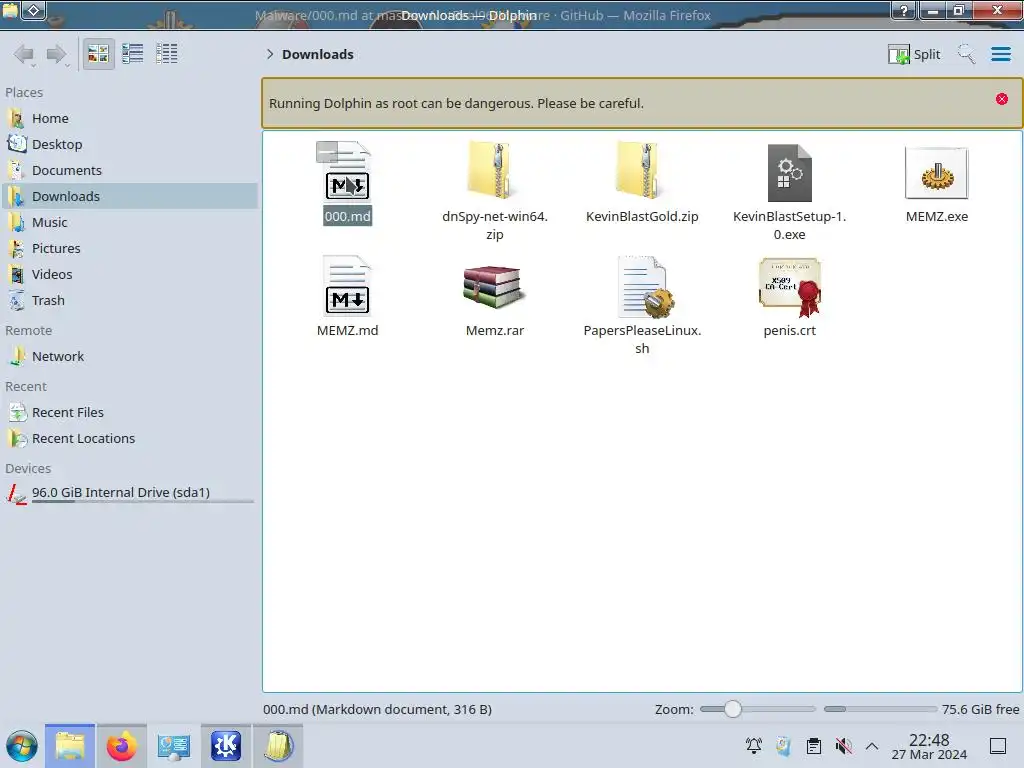This screenshot has width=1024, height=768.
Task: Select the MEMZ.exe file icon
Action: pos(936,173)
